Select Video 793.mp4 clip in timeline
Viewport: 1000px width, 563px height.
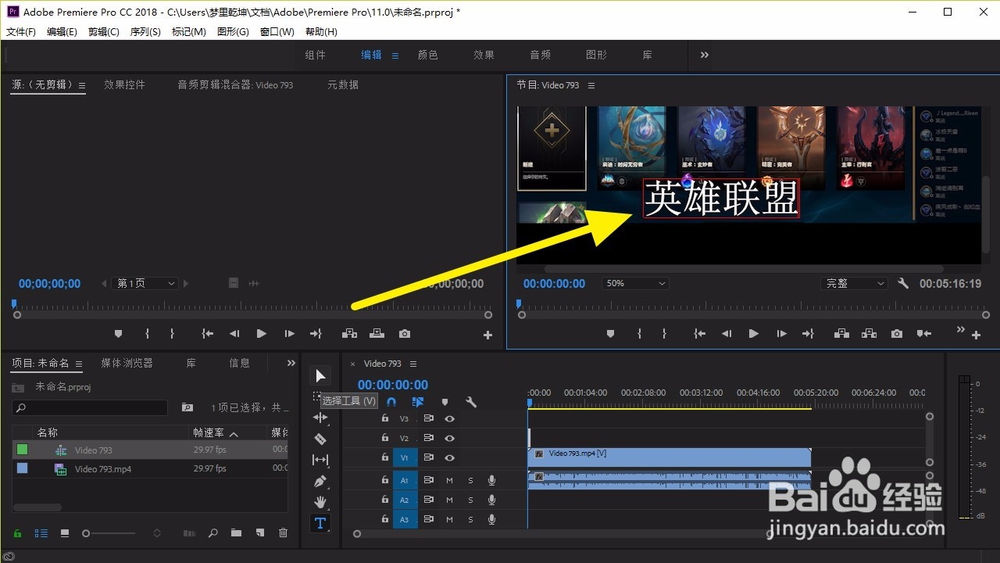pos(670,457)
